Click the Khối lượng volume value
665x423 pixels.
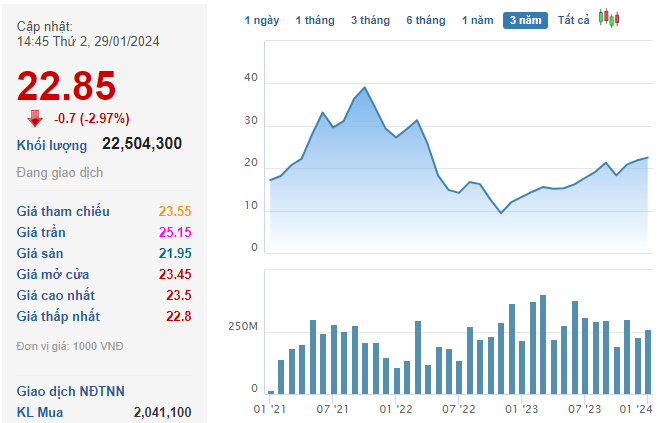(x=142, y=144)
